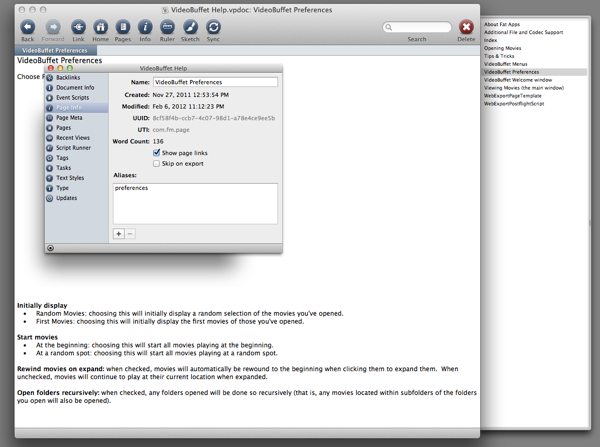
Task: Click the red Delete toolbar icon
Action: [x=466, y=27]
